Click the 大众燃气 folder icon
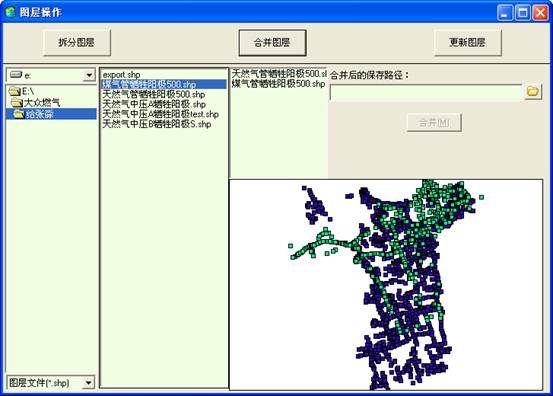553x396 pixels. click(x=16, y=103)
